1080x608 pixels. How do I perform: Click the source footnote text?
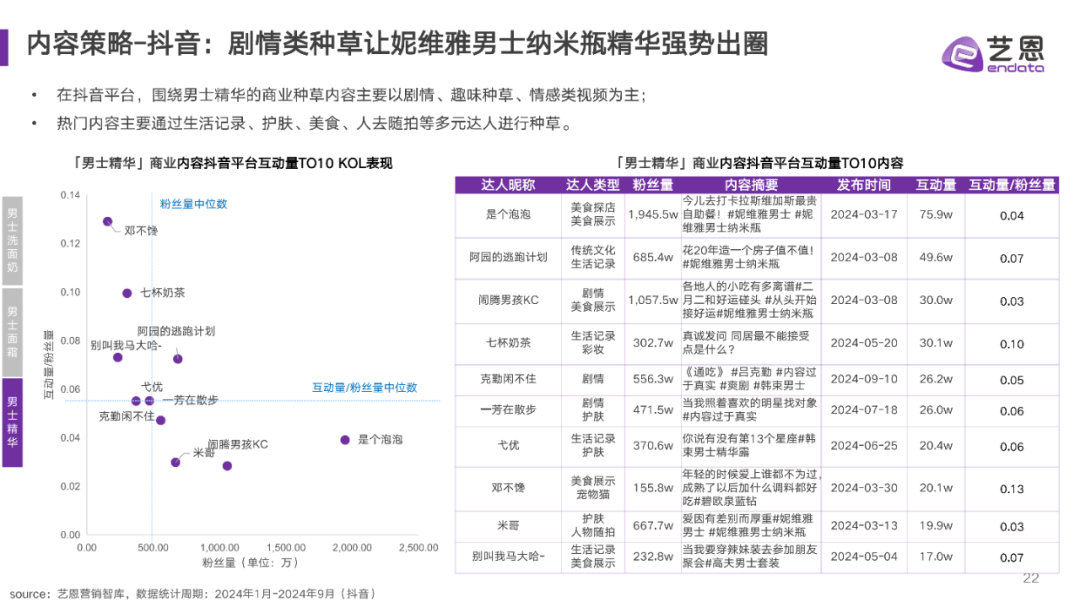click(193, 594)
